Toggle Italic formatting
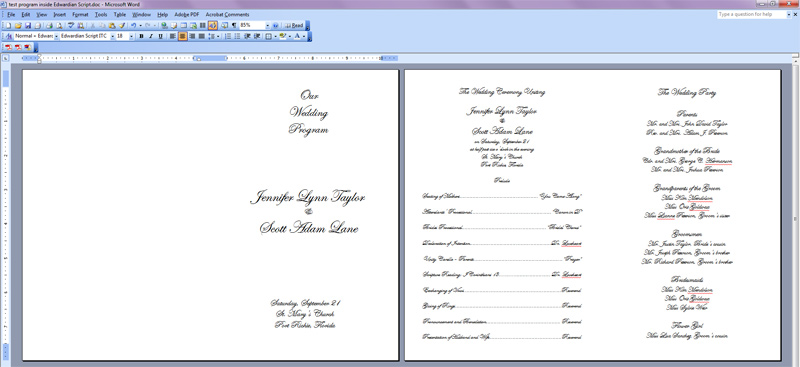Viewport: 800px width, 367px height. [151, 36]
